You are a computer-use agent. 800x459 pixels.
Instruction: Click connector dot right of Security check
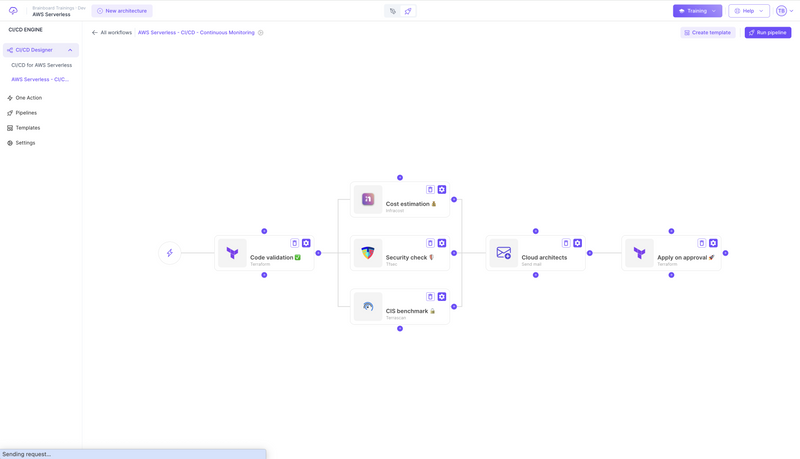(454, 253)
